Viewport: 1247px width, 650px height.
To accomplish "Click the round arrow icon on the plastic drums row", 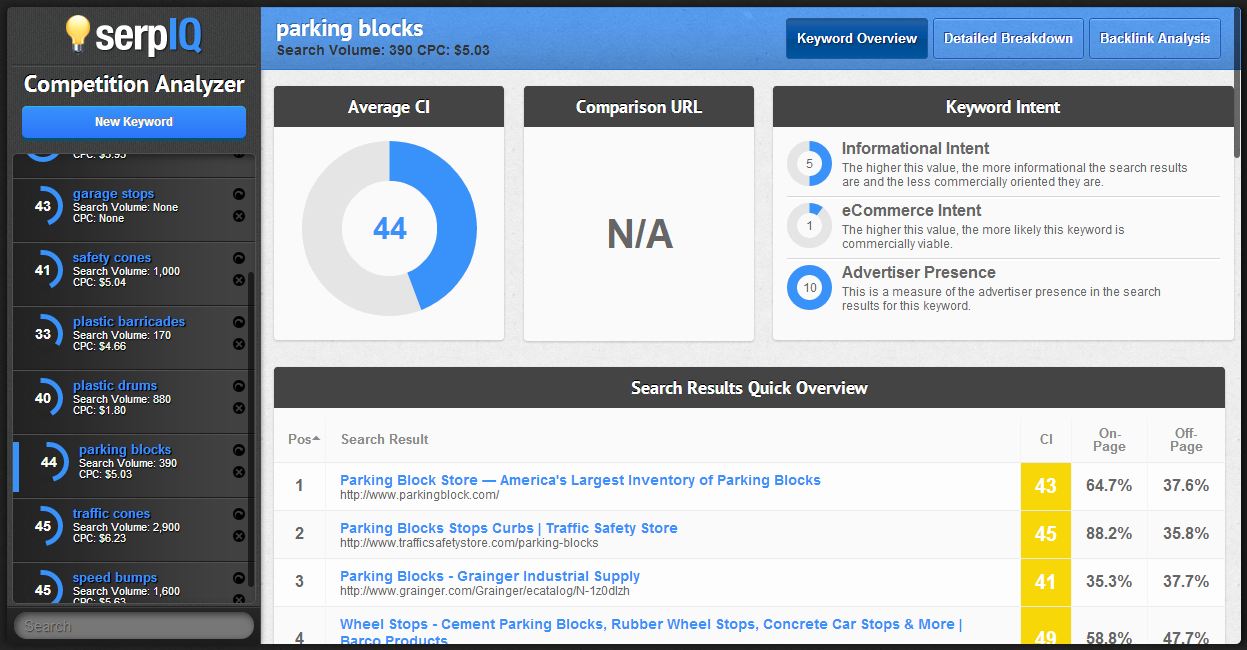I will pyautogui.click(x=239, y=386).
